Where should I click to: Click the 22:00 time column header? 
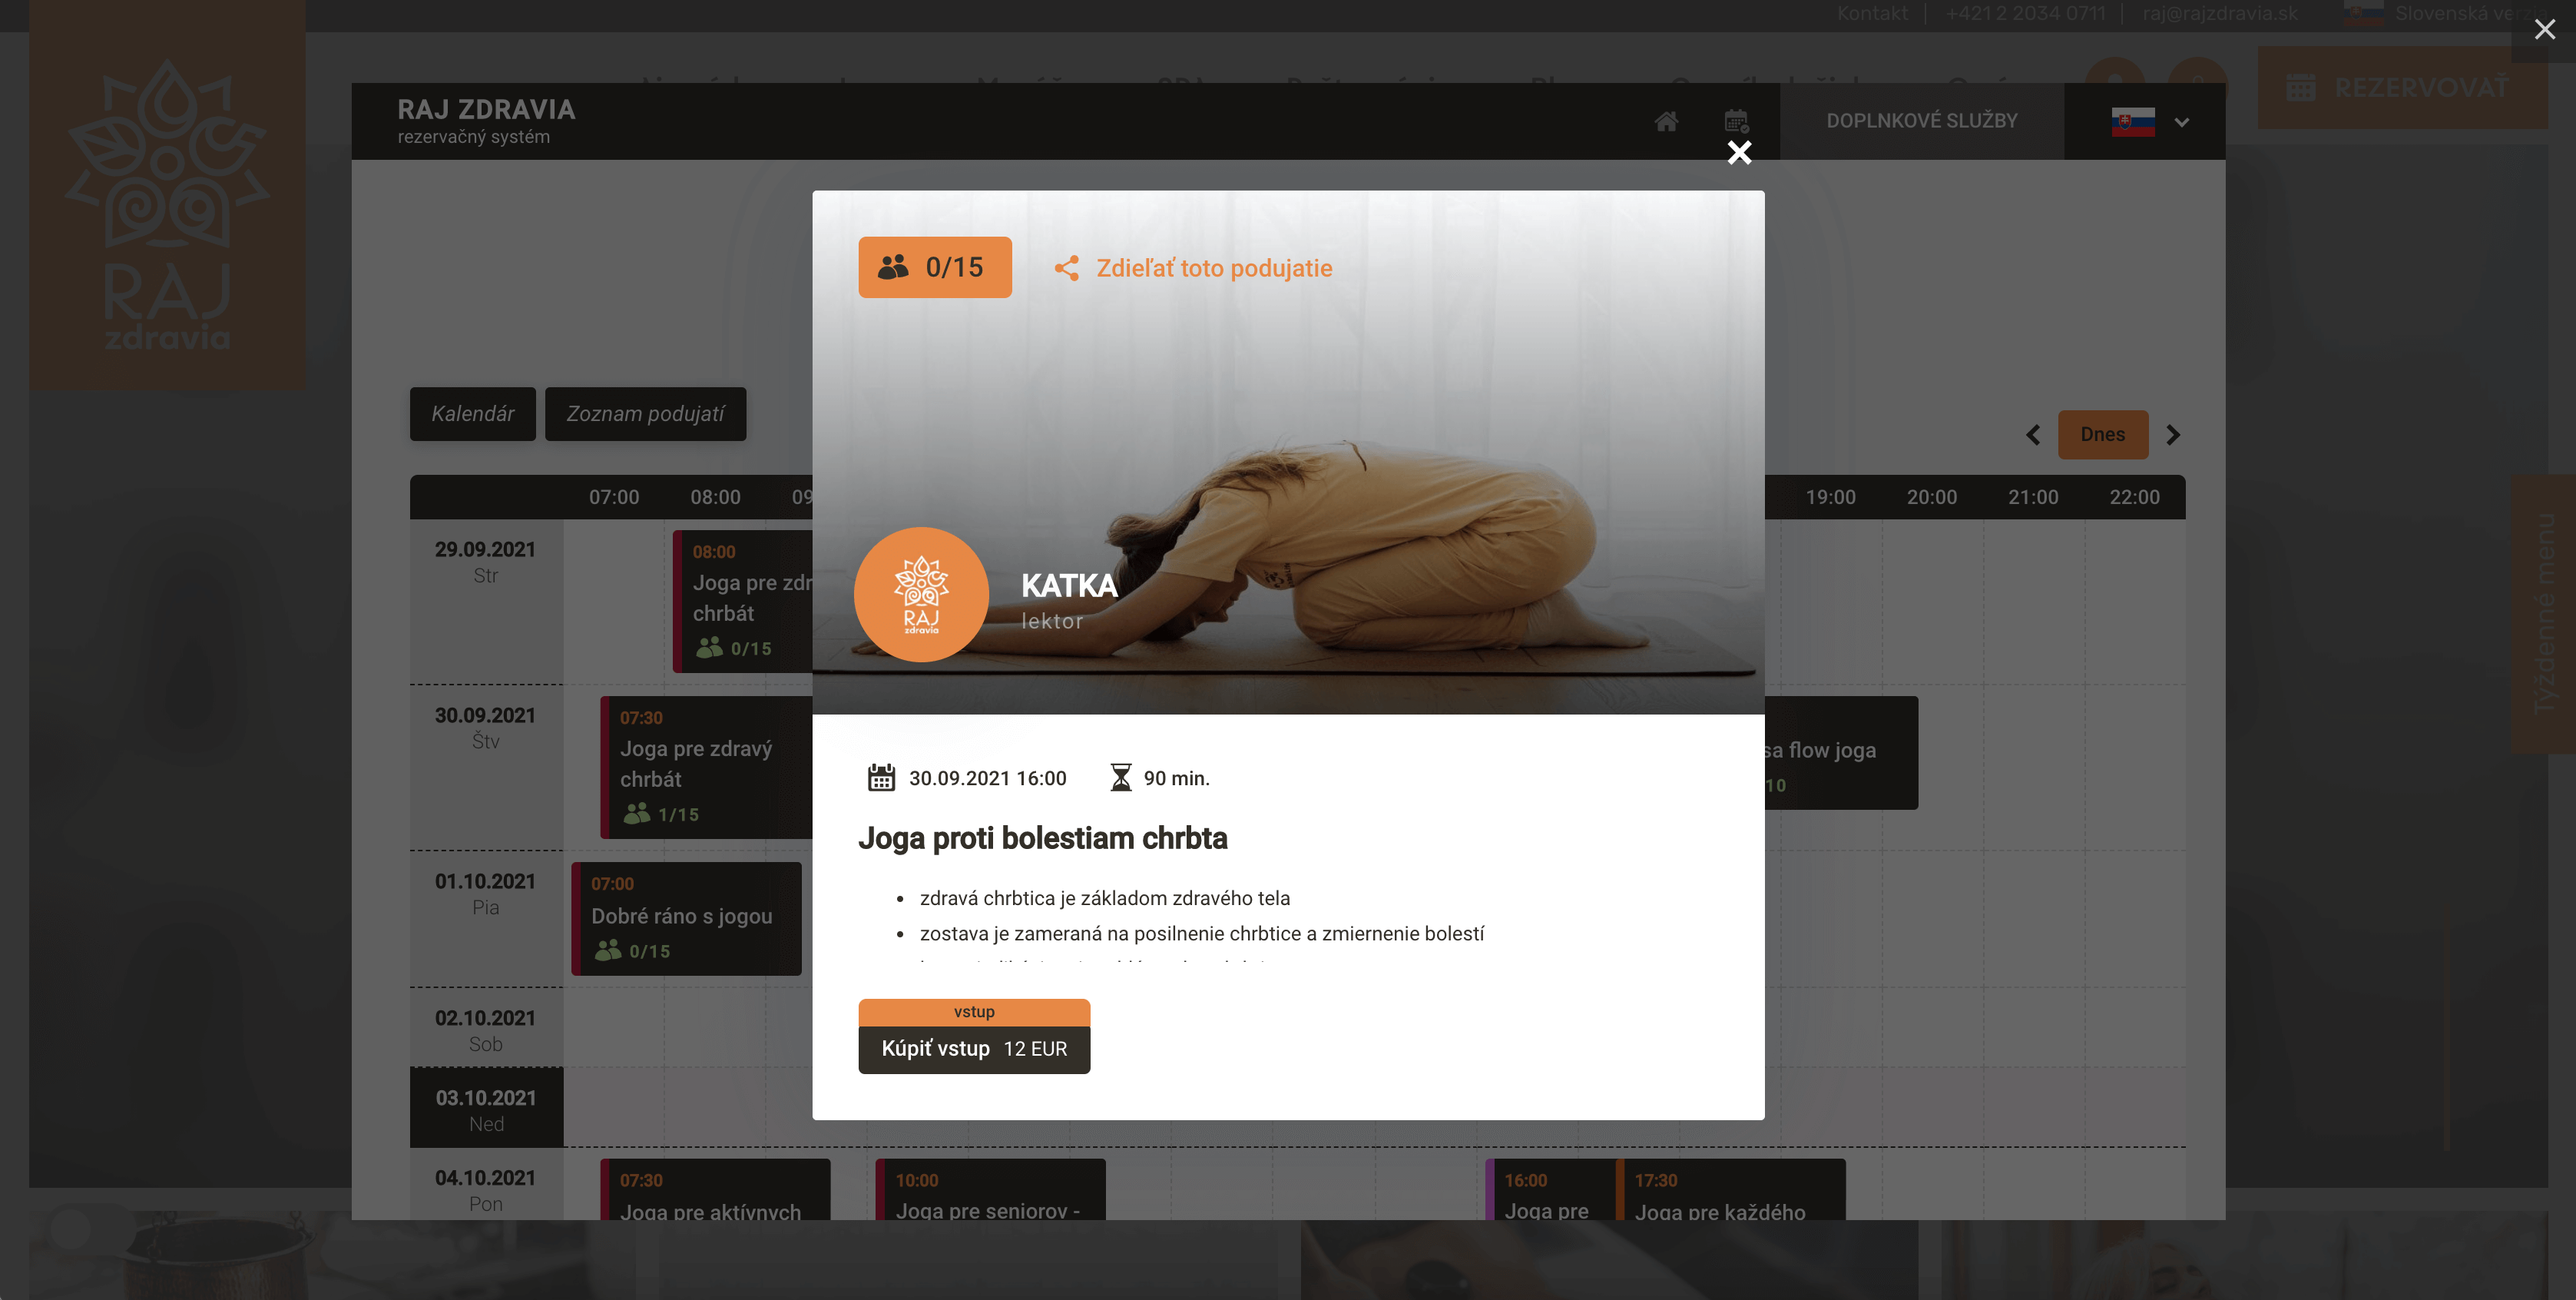point(2134,497)
